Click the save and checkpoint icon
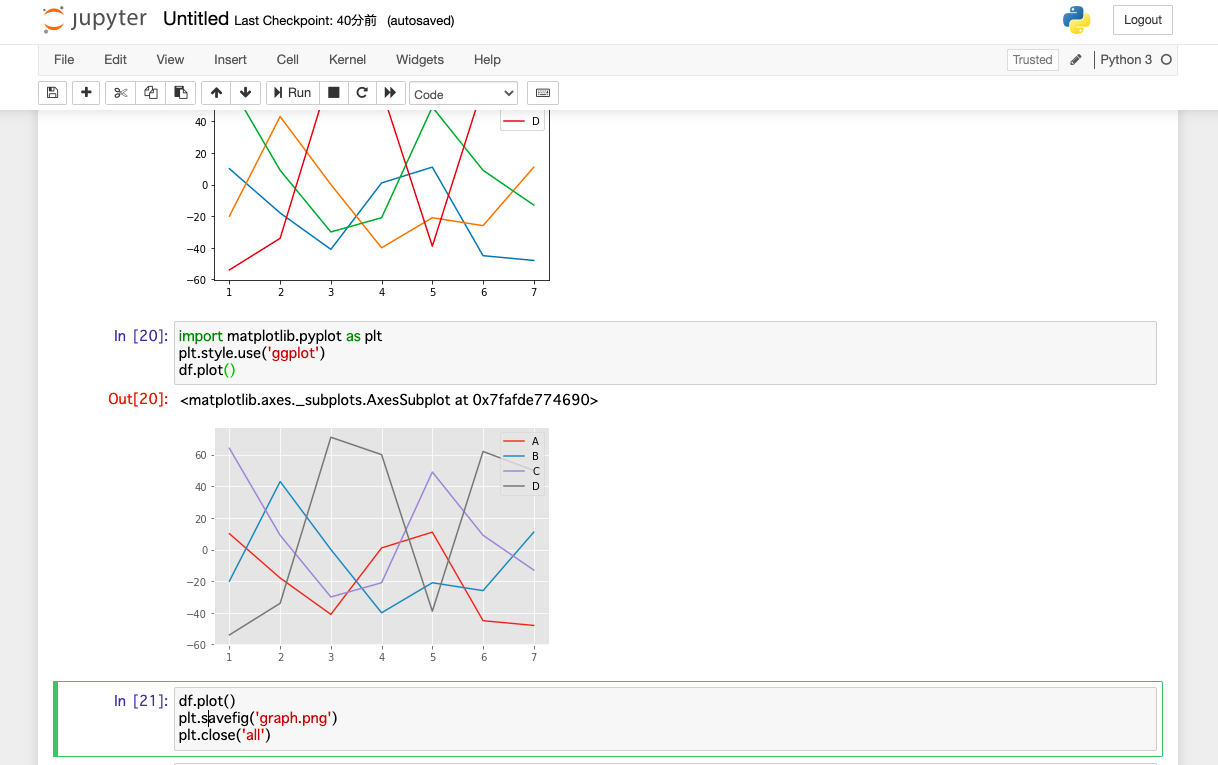 click(53, 93)
